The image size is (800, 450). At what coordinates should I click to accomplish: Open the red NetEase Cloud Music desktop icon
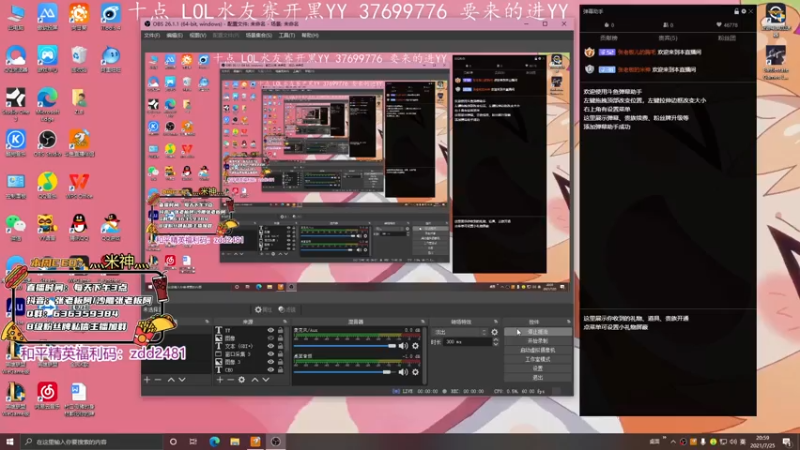tap(47, 395)
